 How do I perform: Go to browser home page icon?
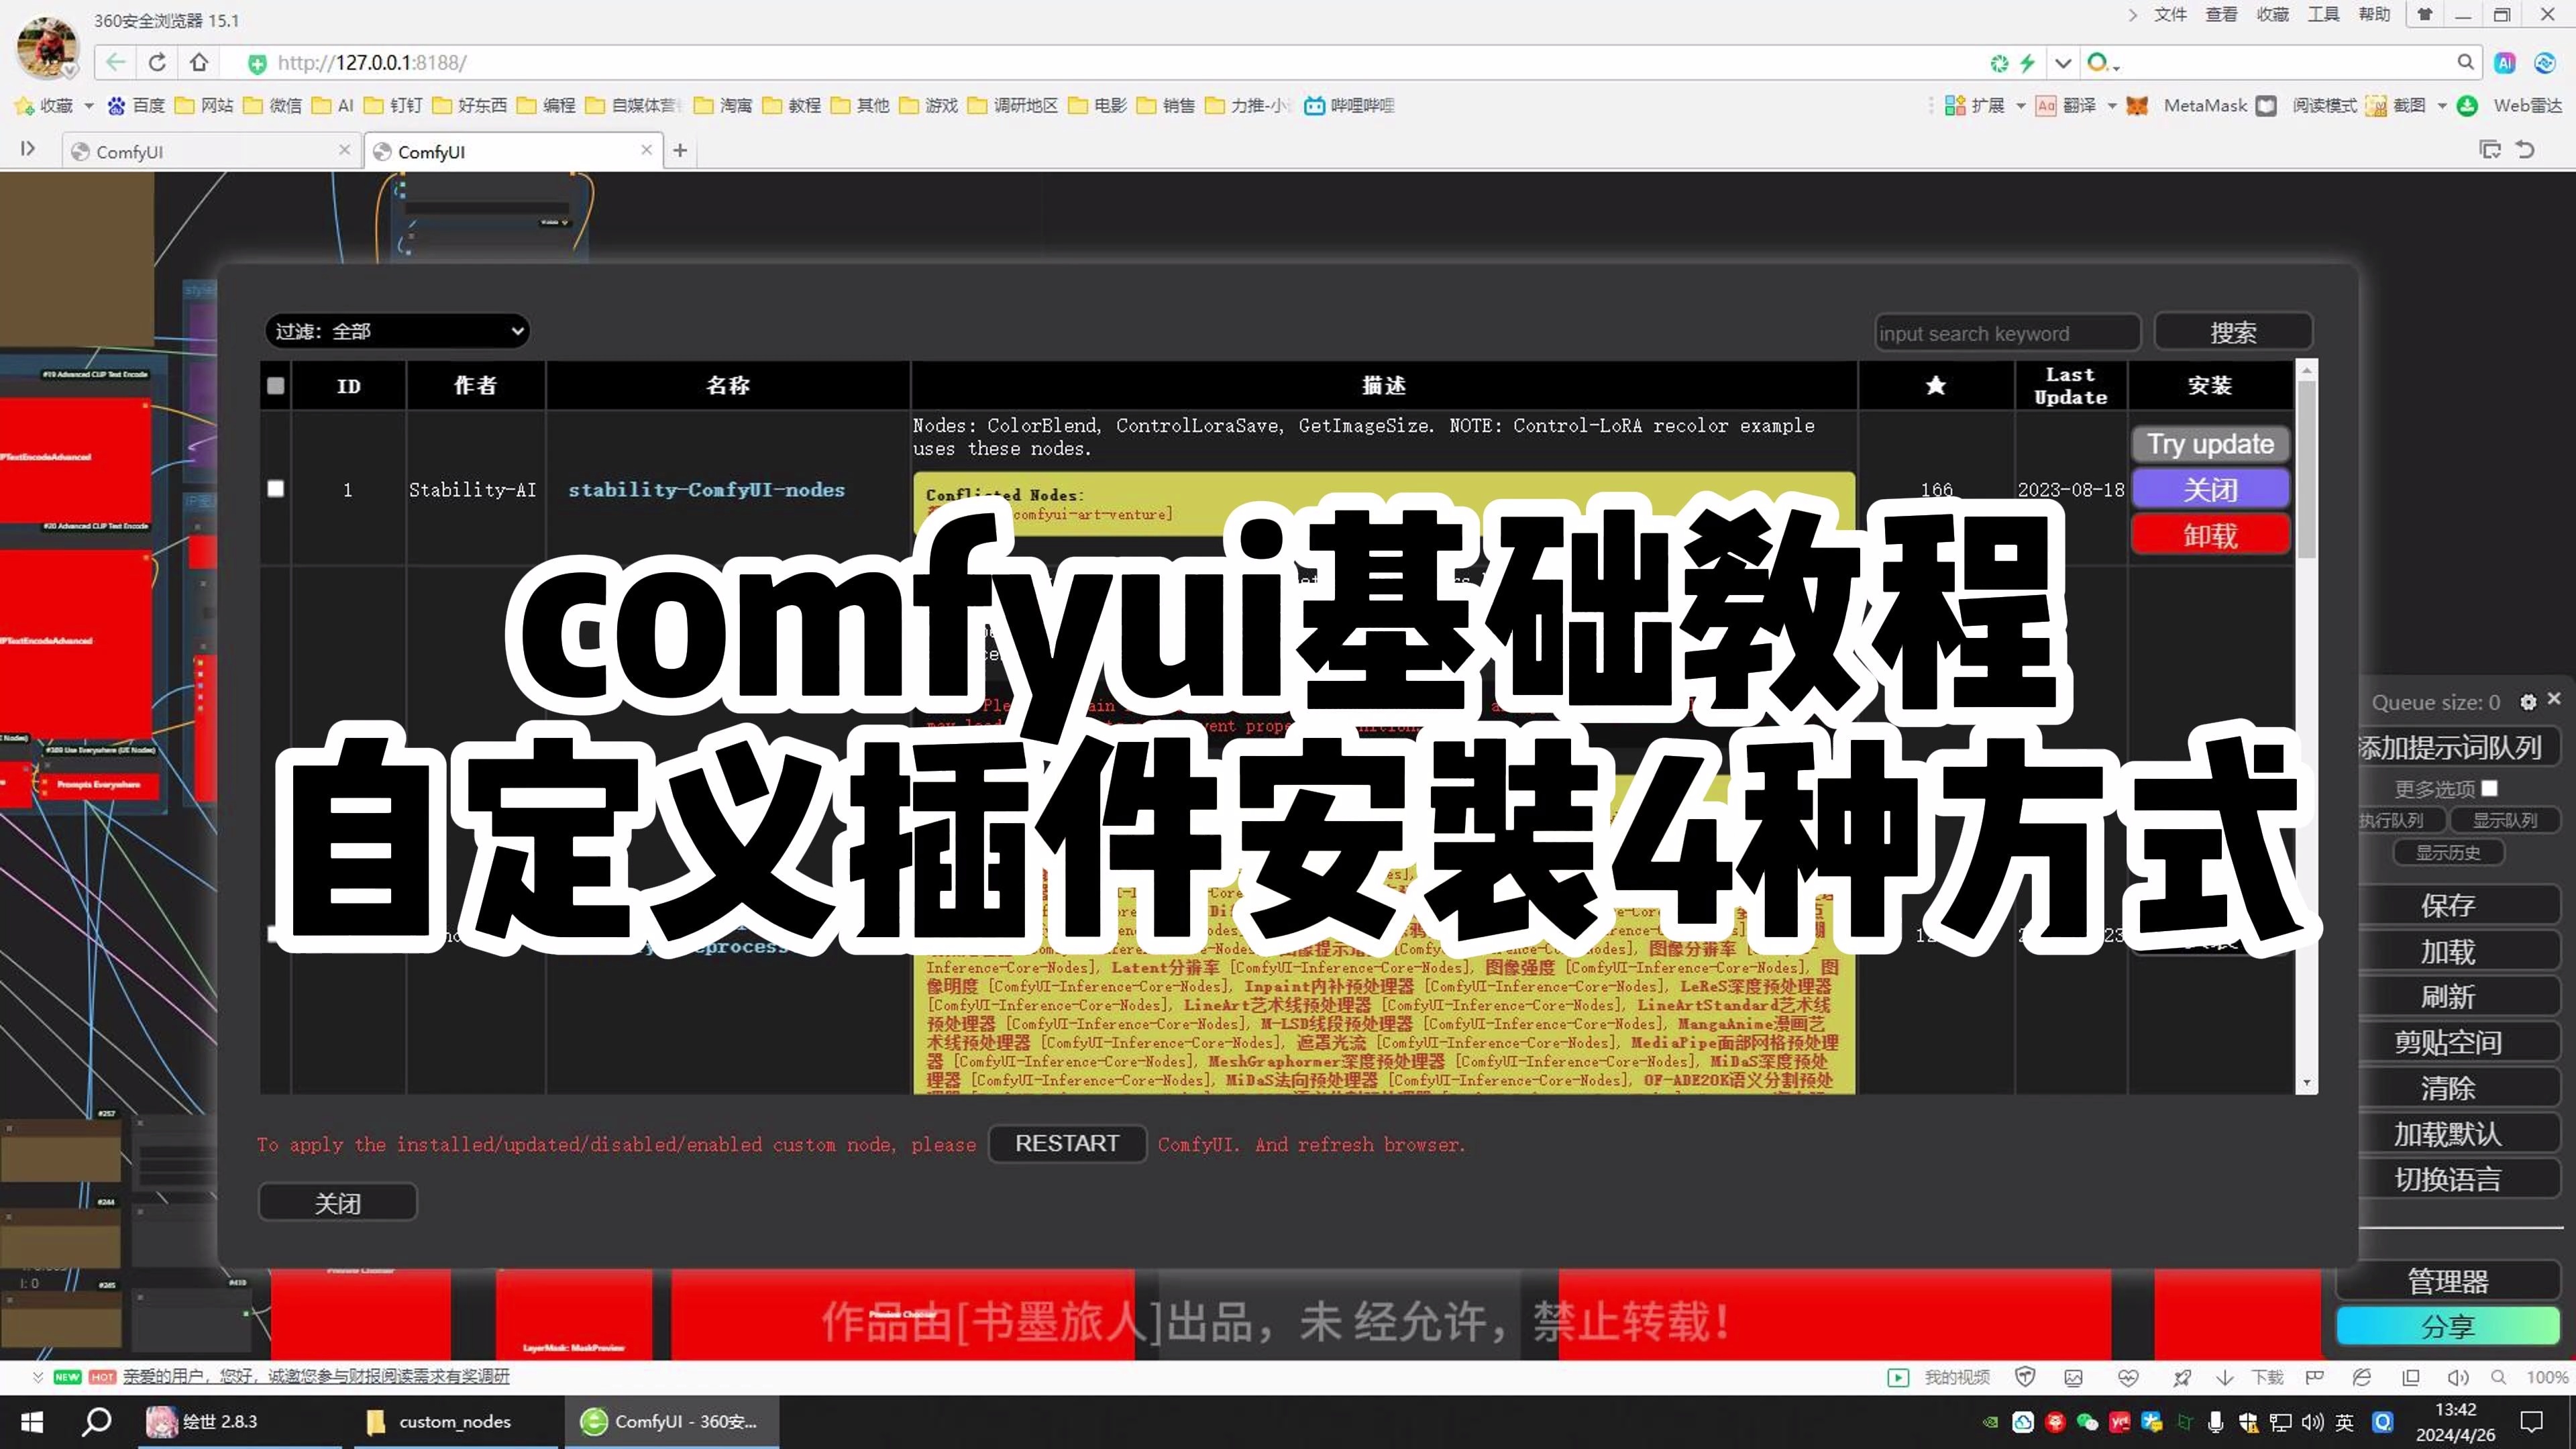click(x=199, y=63)
